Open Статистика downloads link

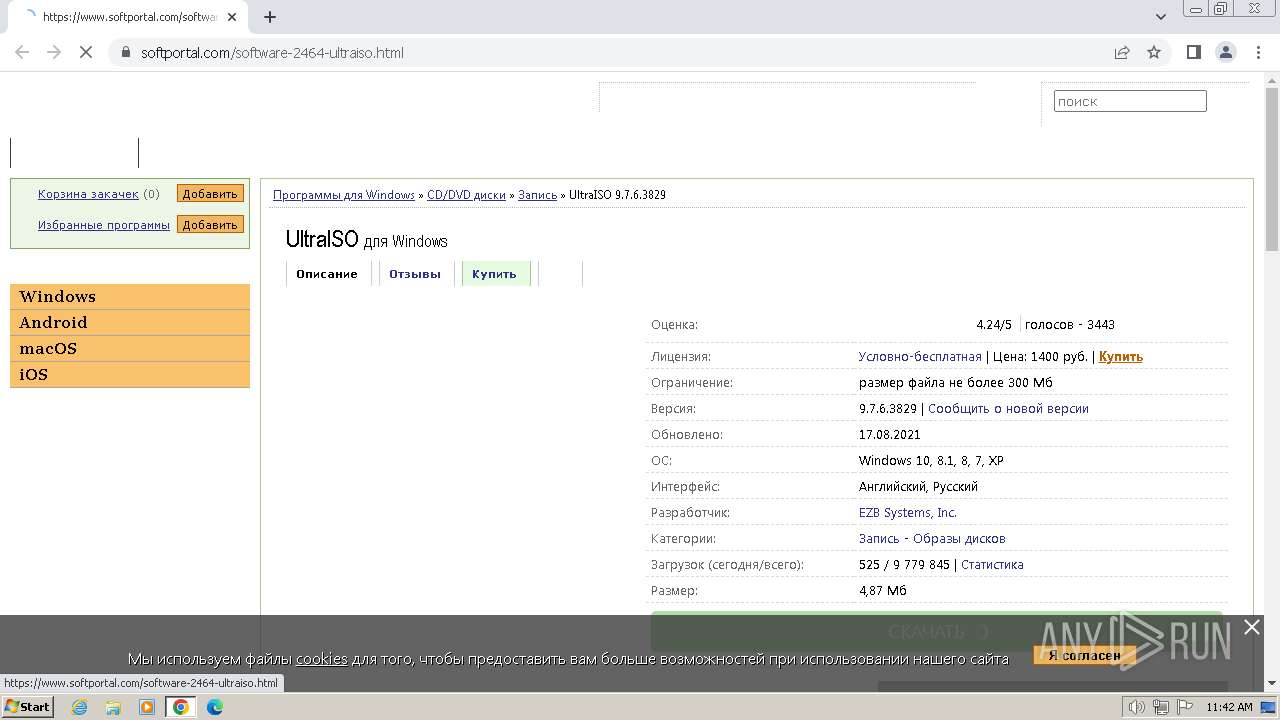tap(992, 564)
